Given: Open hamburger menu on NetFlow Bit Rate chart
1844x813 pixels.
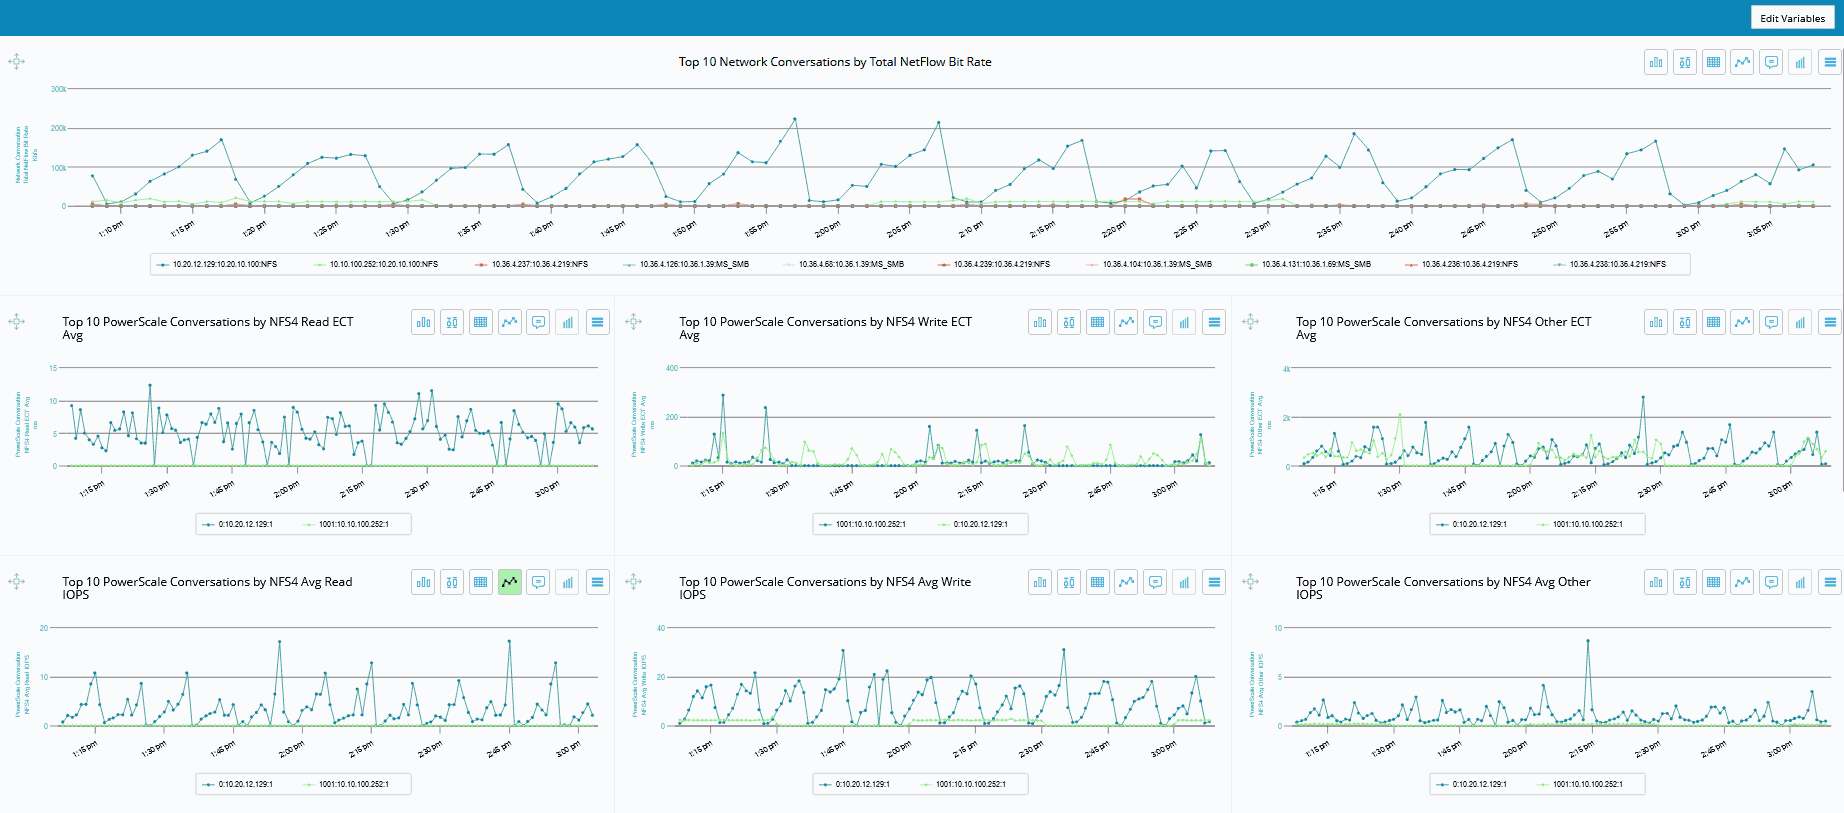Looking at the screenshot, I should tap(1830, 62).
